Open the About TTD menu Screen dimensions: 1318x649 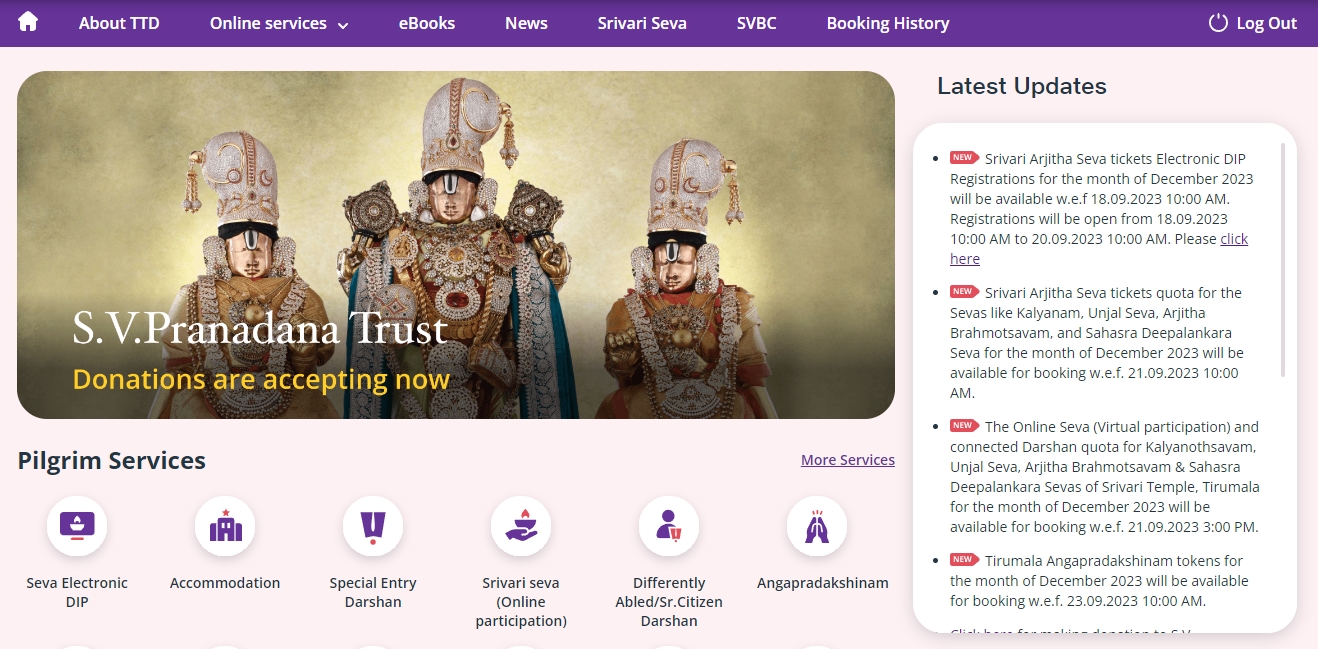coord(119,23)
